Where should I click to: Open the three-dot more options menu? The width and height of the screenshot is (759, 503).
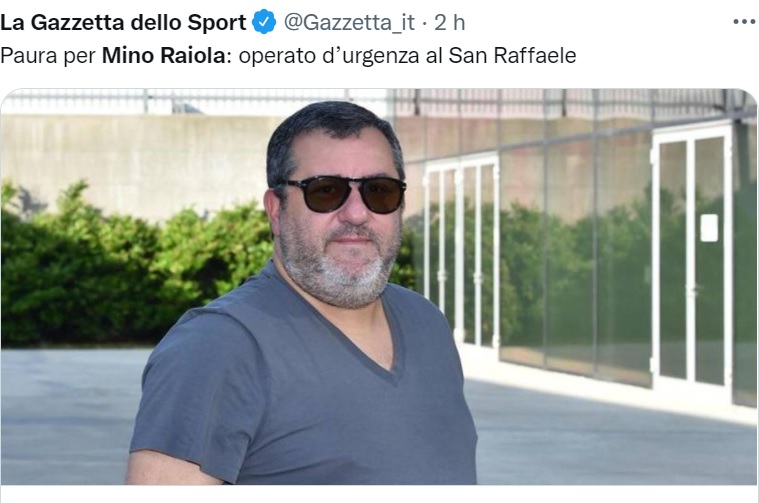click(744, 22)
